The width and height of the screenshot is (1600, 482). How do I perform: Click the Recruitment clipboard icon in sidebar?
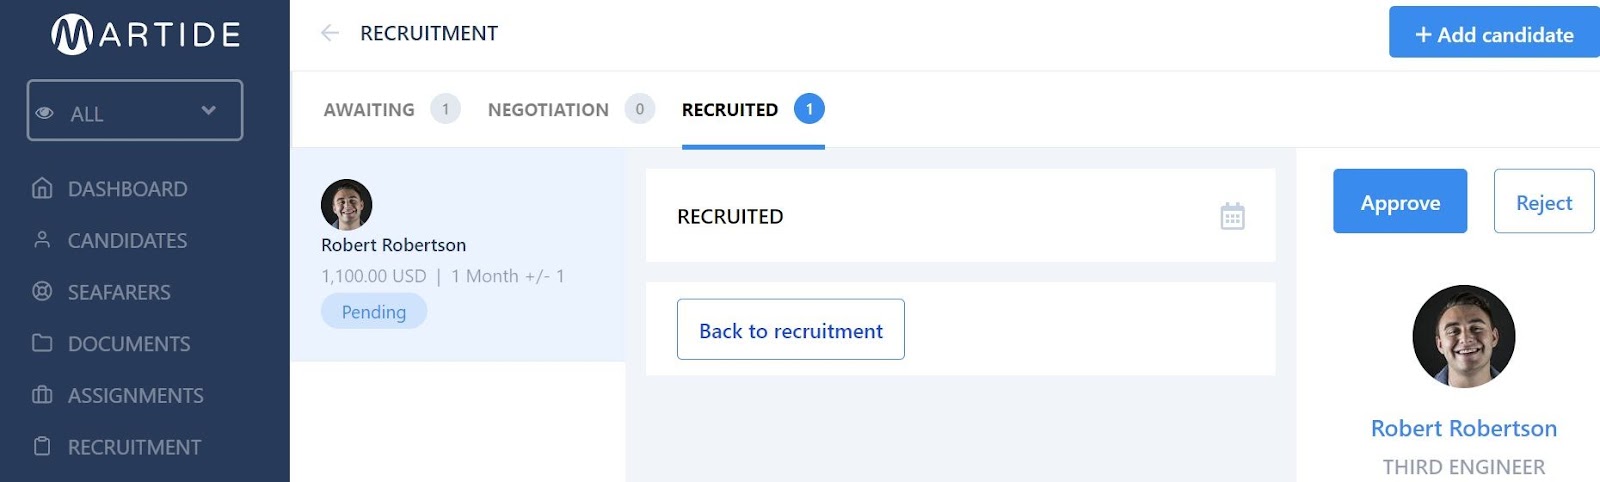click(x=42, y=446)
